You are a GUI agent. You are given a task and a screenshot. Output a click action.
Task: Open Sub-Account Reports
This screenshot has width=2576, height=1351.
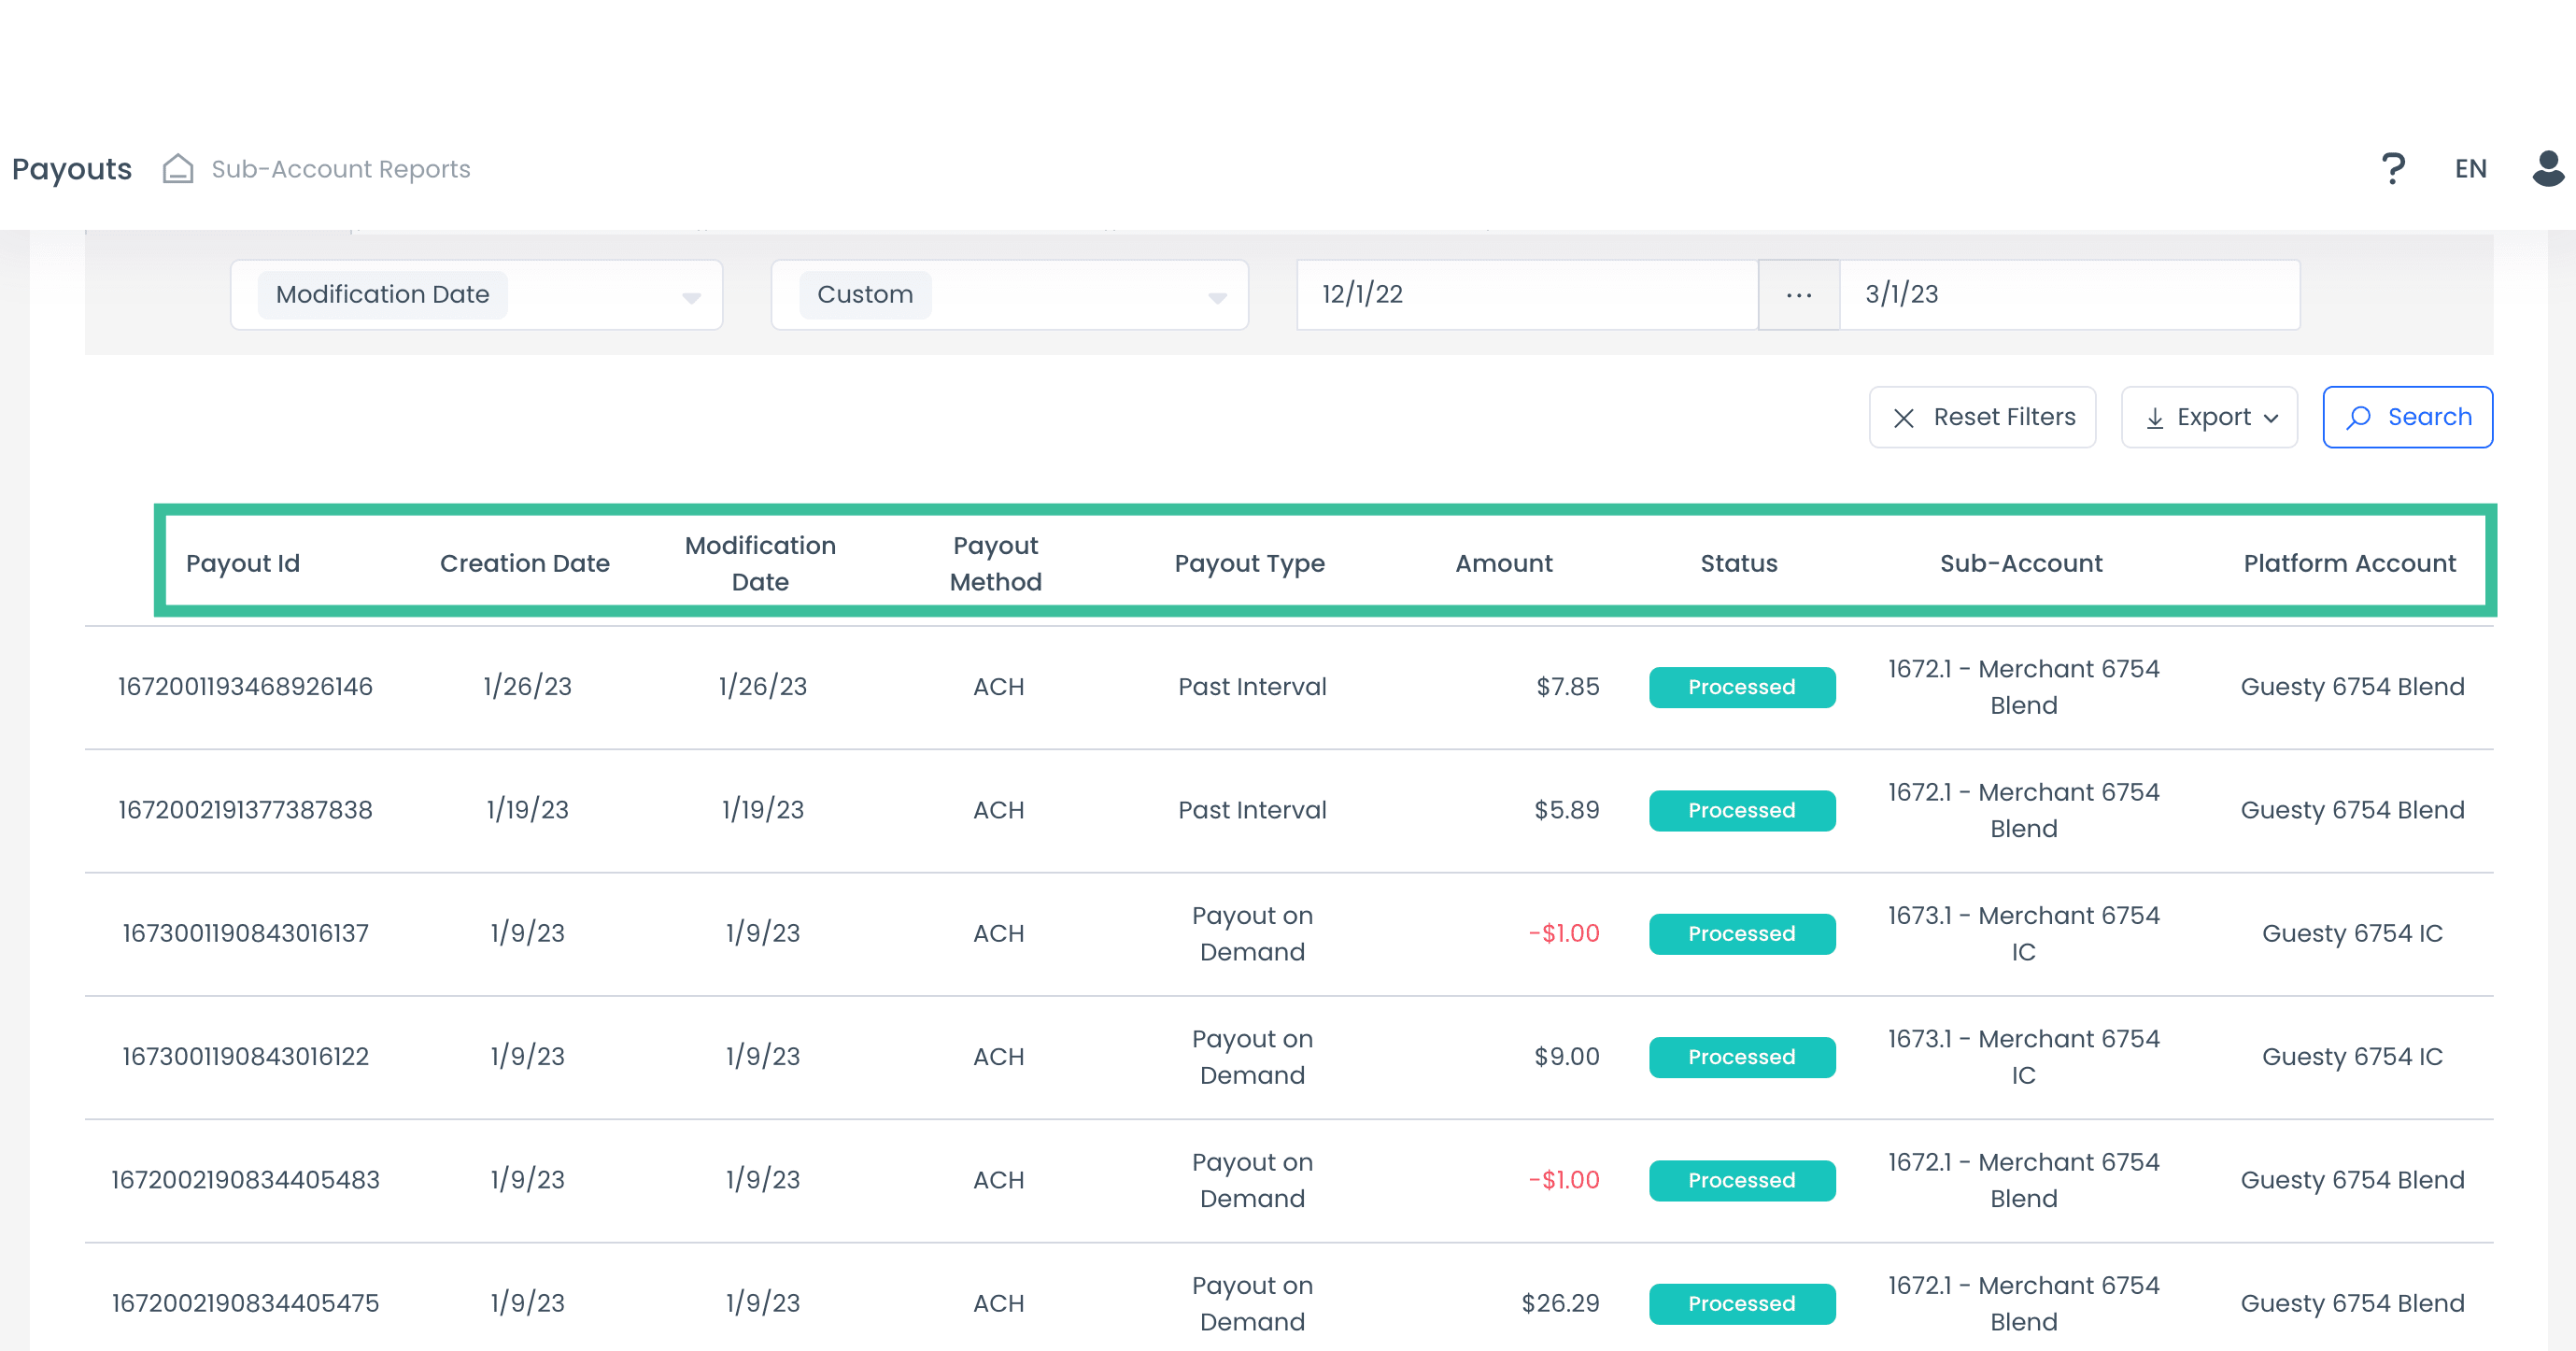coord(340,168)
